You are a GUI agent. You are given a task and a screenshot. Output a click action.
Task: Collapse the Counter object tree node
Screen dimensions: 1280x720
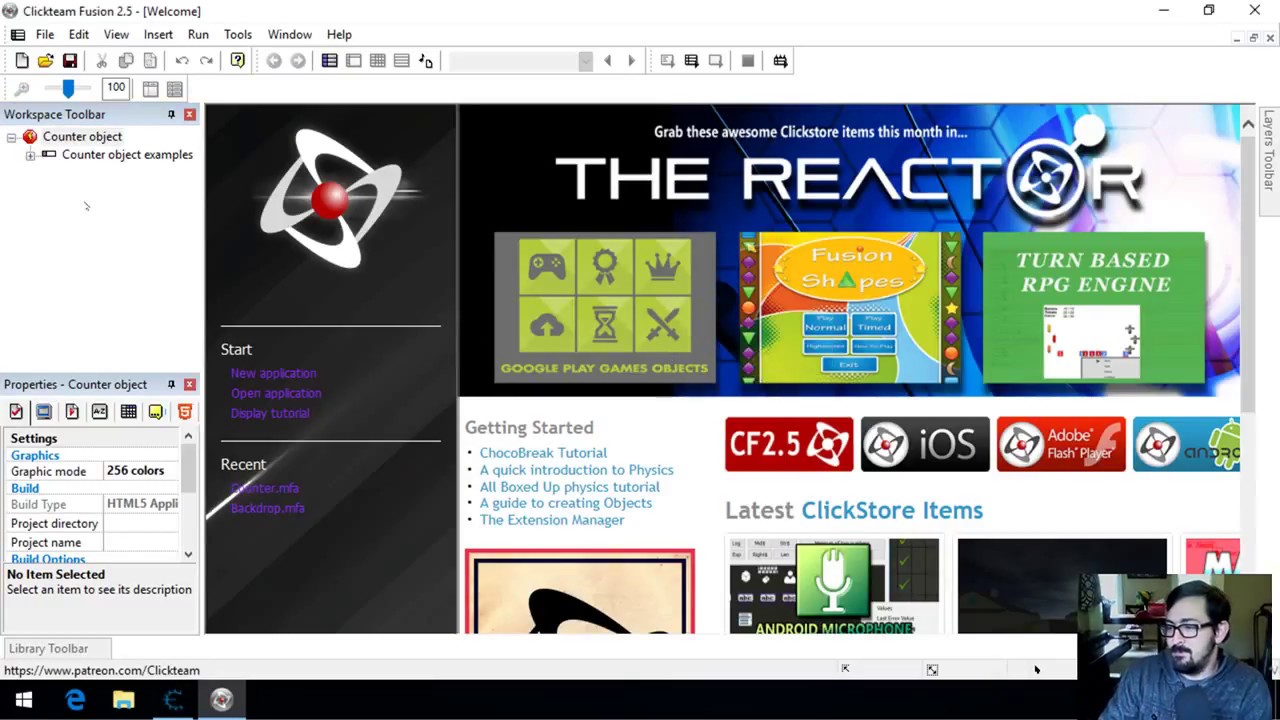pyautogui.click(x=12, y=137)
